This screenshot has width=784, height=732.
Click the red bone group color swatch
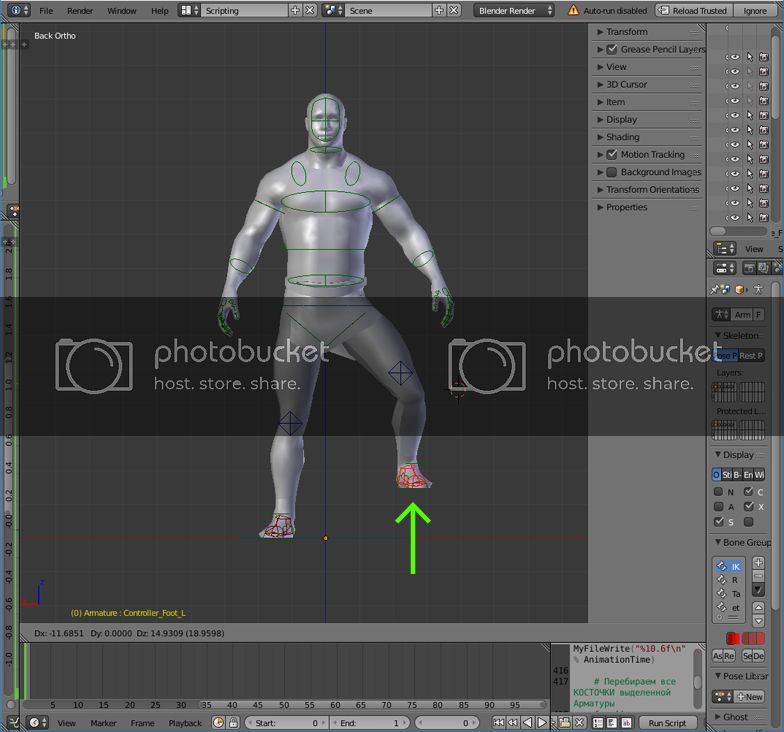click(x=734, y=638)
